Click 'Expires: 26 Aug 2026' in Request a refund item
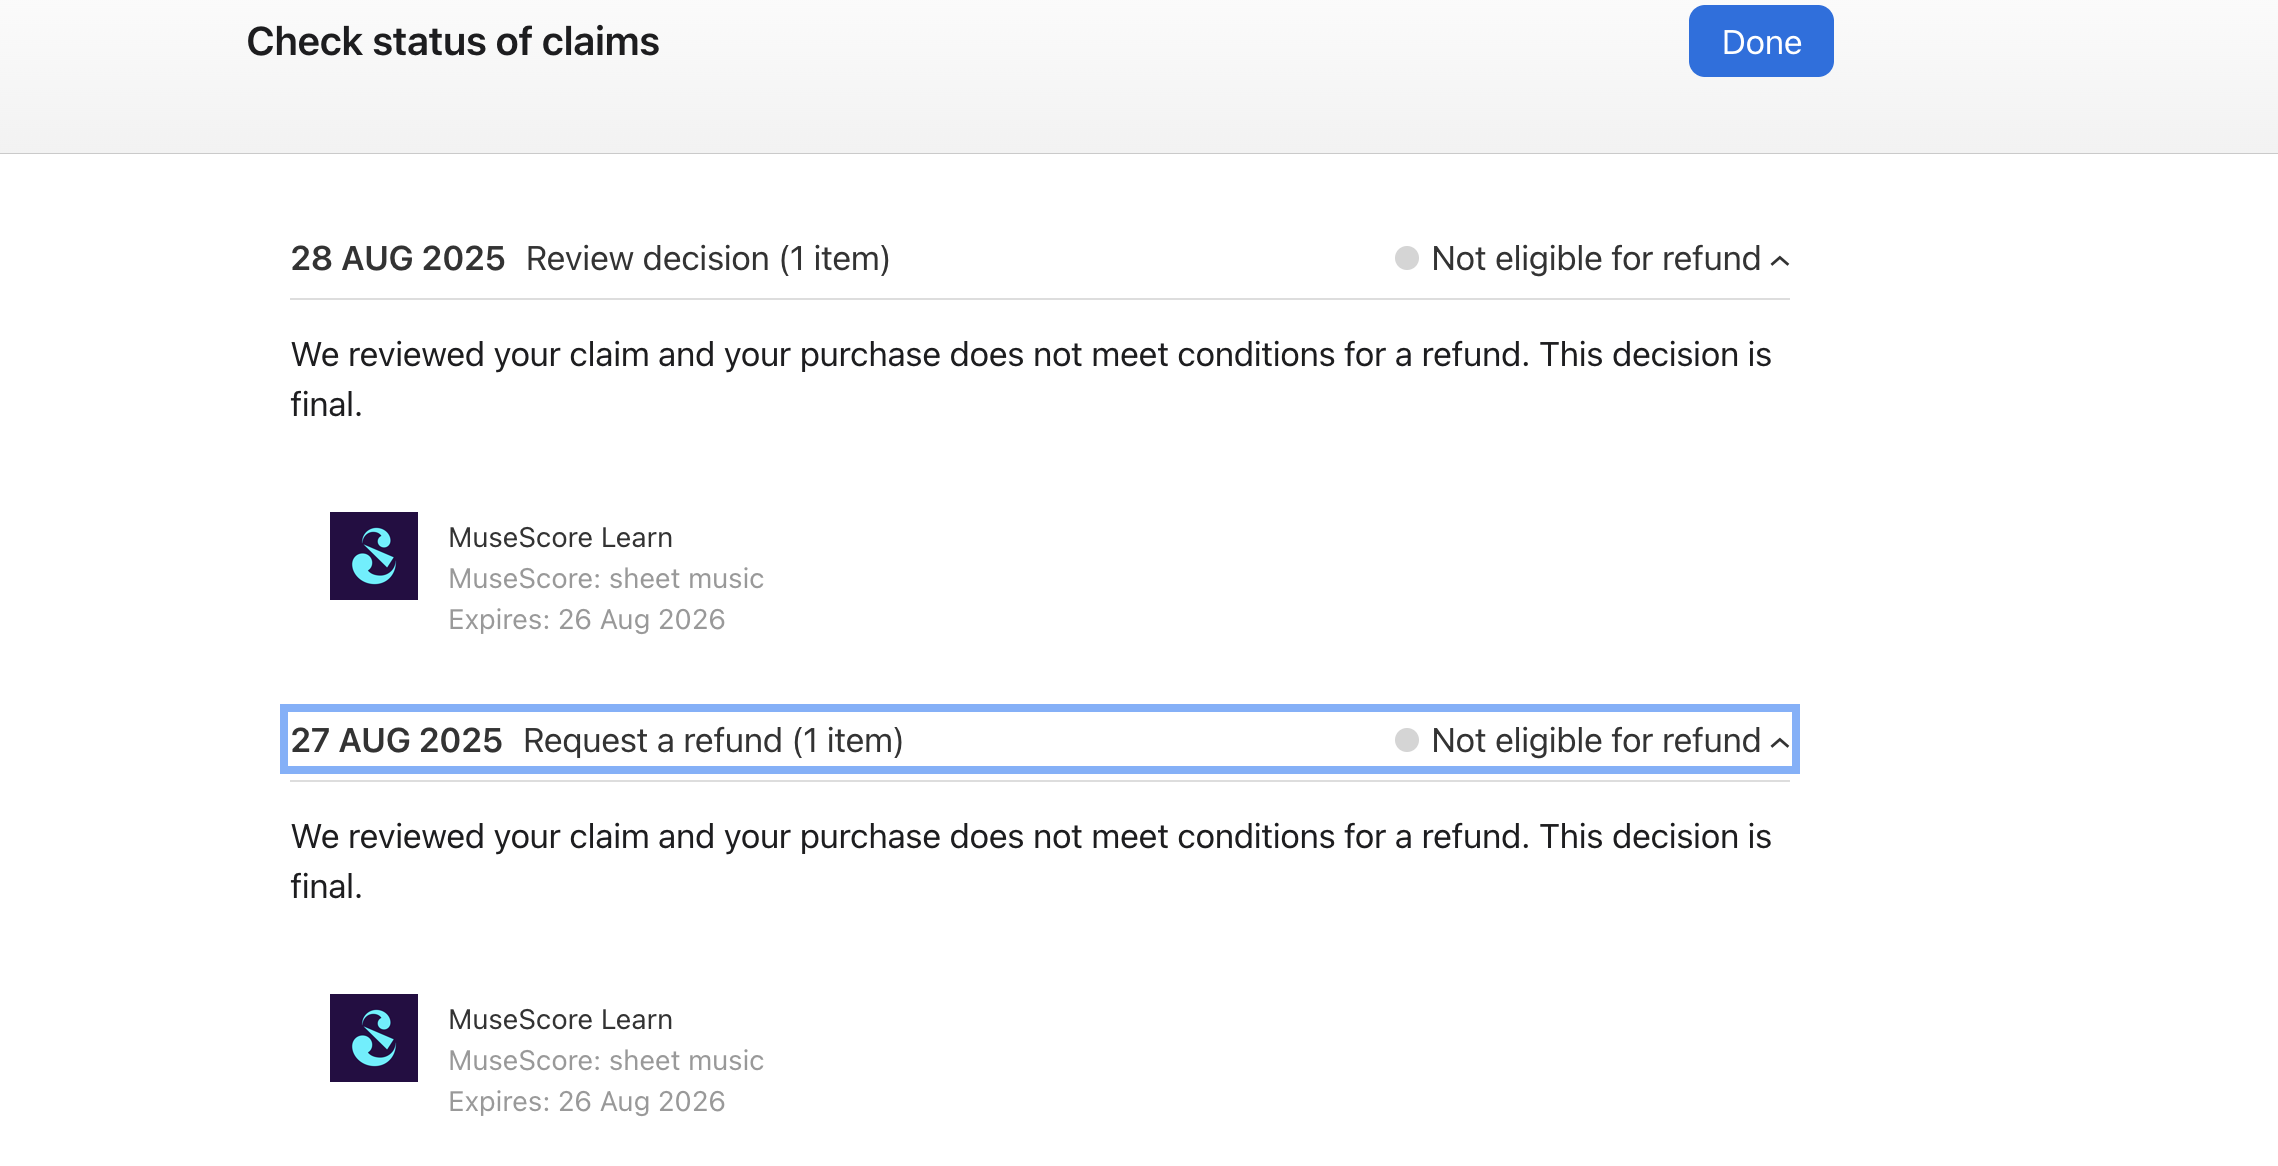2278x1166 pixels. point(587,1102)
